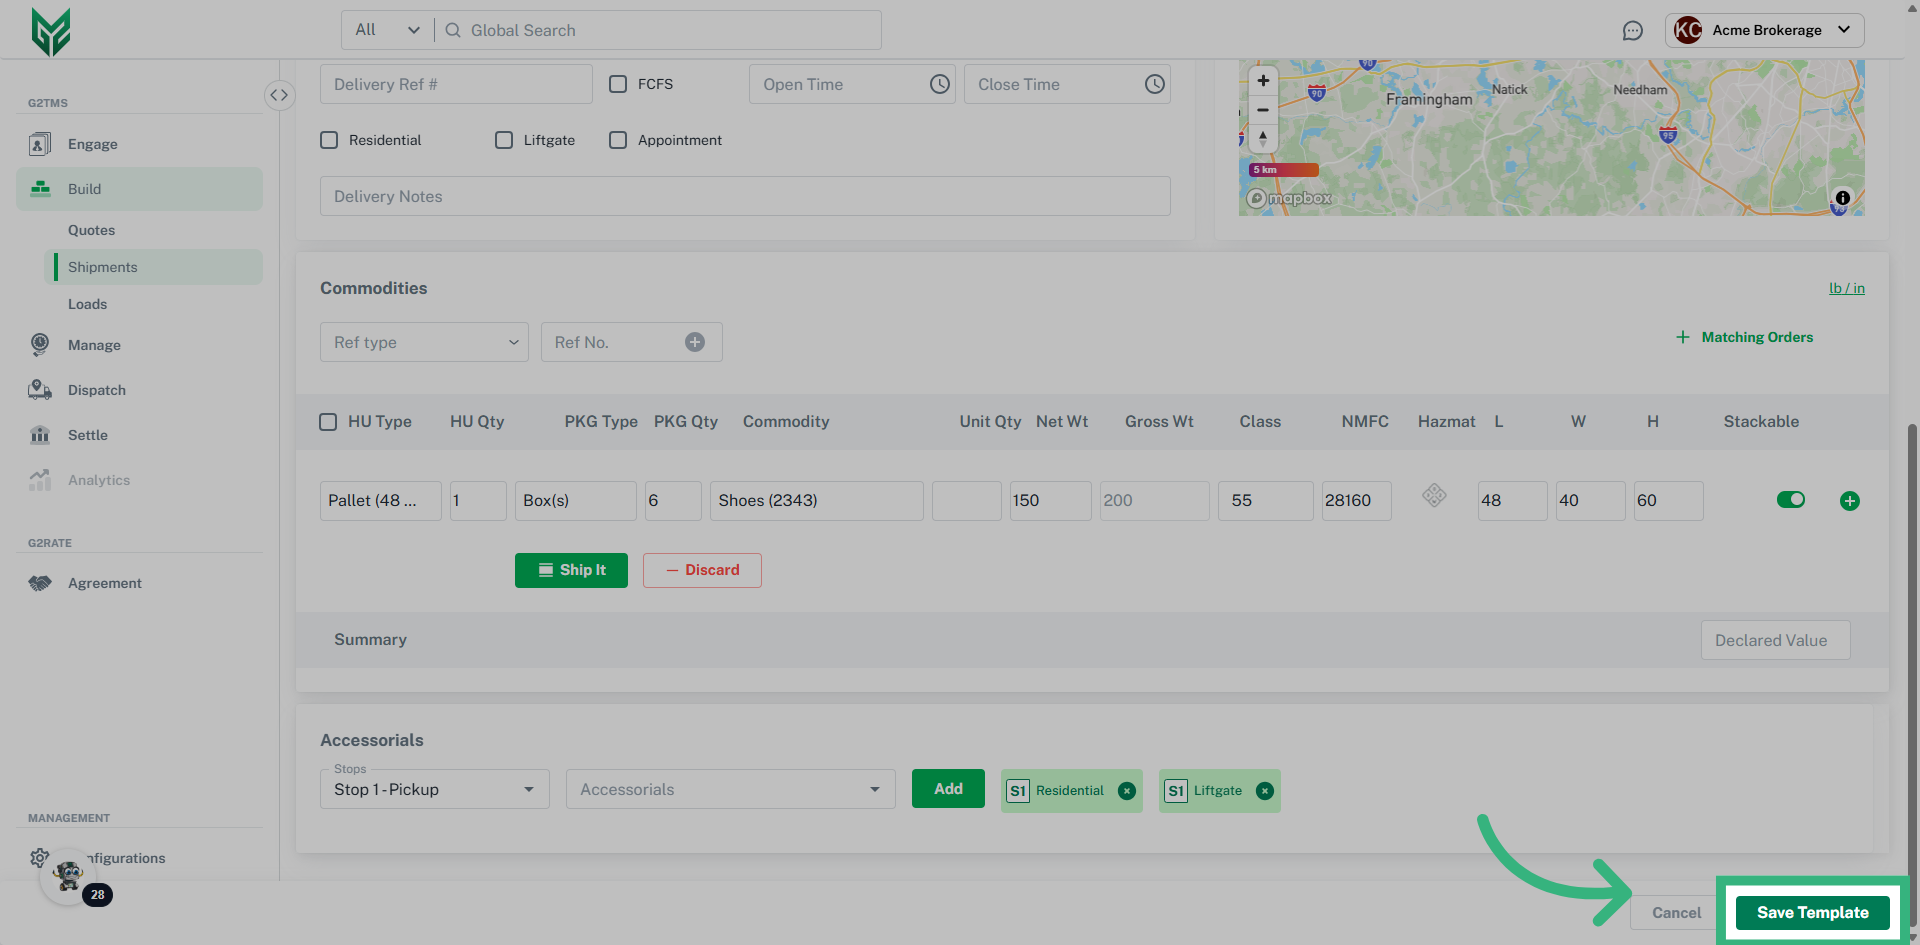Click the Ref No. plus icon
1920x945 pixels.
[x=695, y=342]
